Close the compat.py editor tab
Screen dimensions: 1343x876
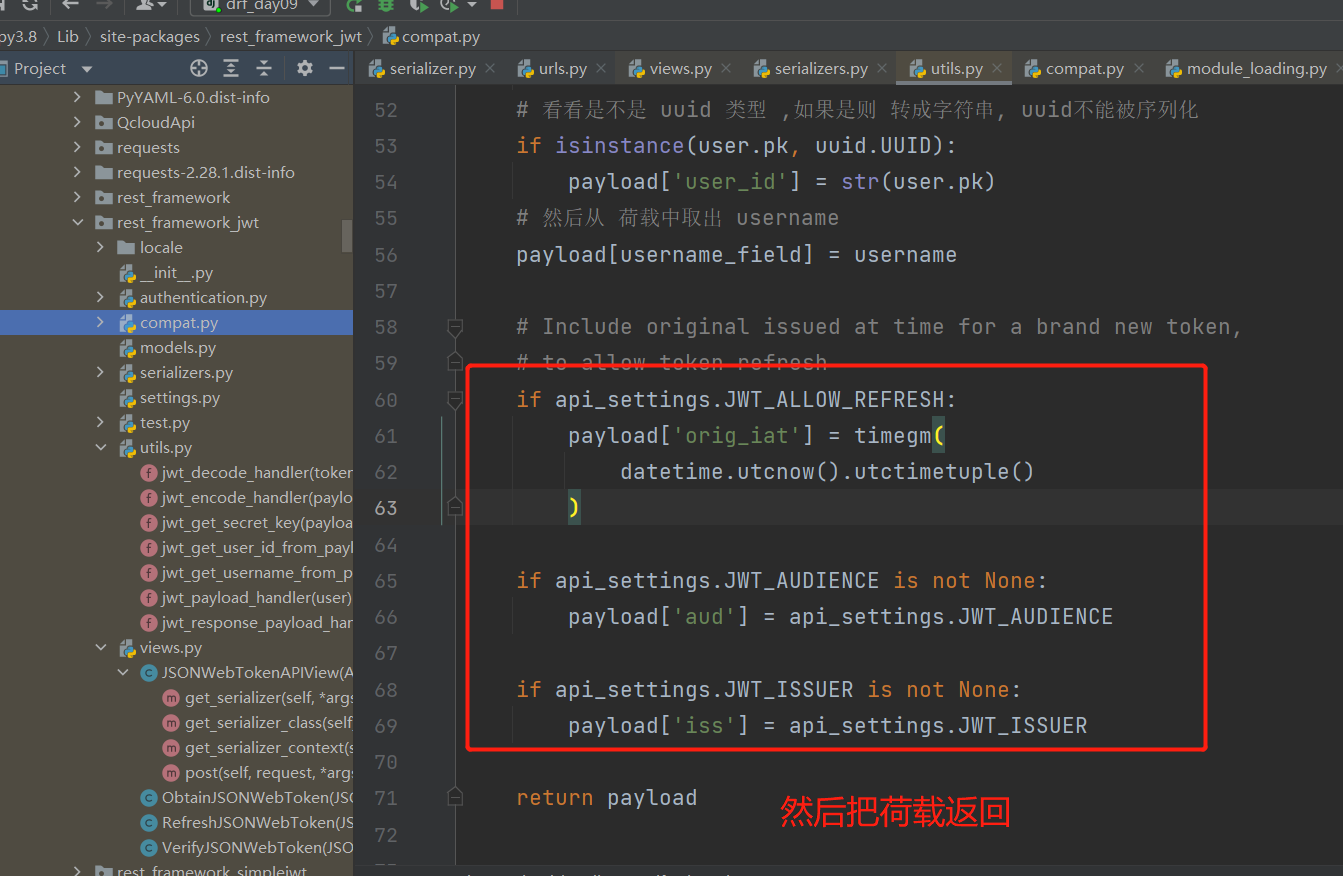[x=1138, y=69]
